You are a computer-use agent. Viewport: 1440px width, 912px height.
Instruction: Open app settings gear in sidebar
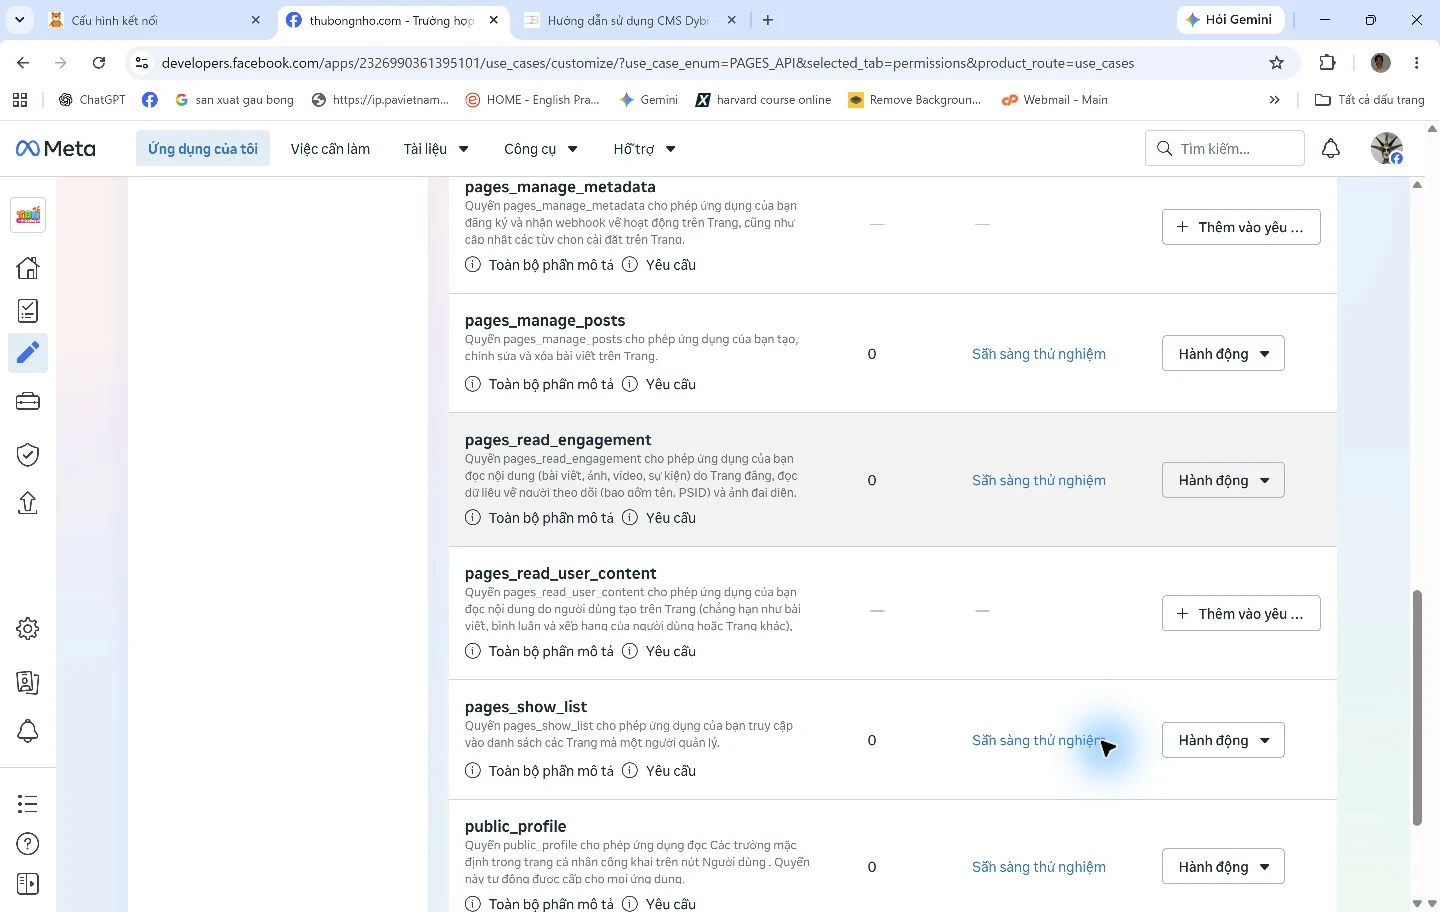pyautogui.click(x=28, y=628)
